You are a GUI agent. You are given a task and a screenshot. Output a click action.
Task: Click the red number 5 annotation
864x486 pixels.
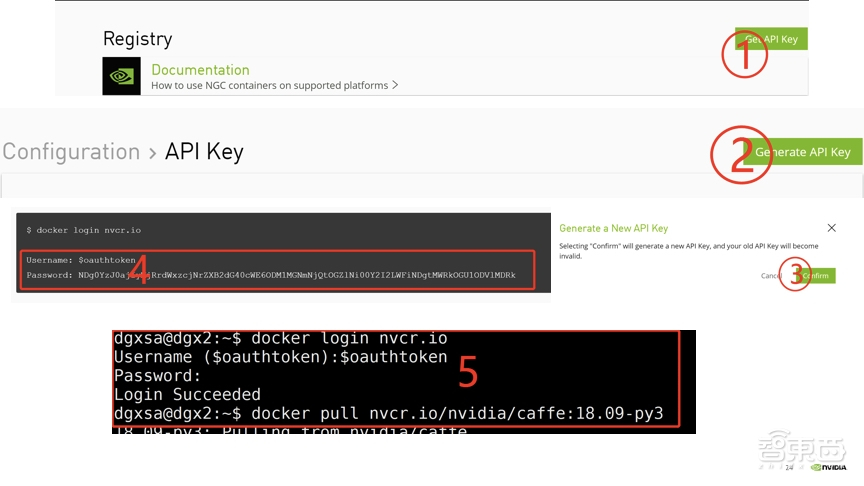coord(468,371)
